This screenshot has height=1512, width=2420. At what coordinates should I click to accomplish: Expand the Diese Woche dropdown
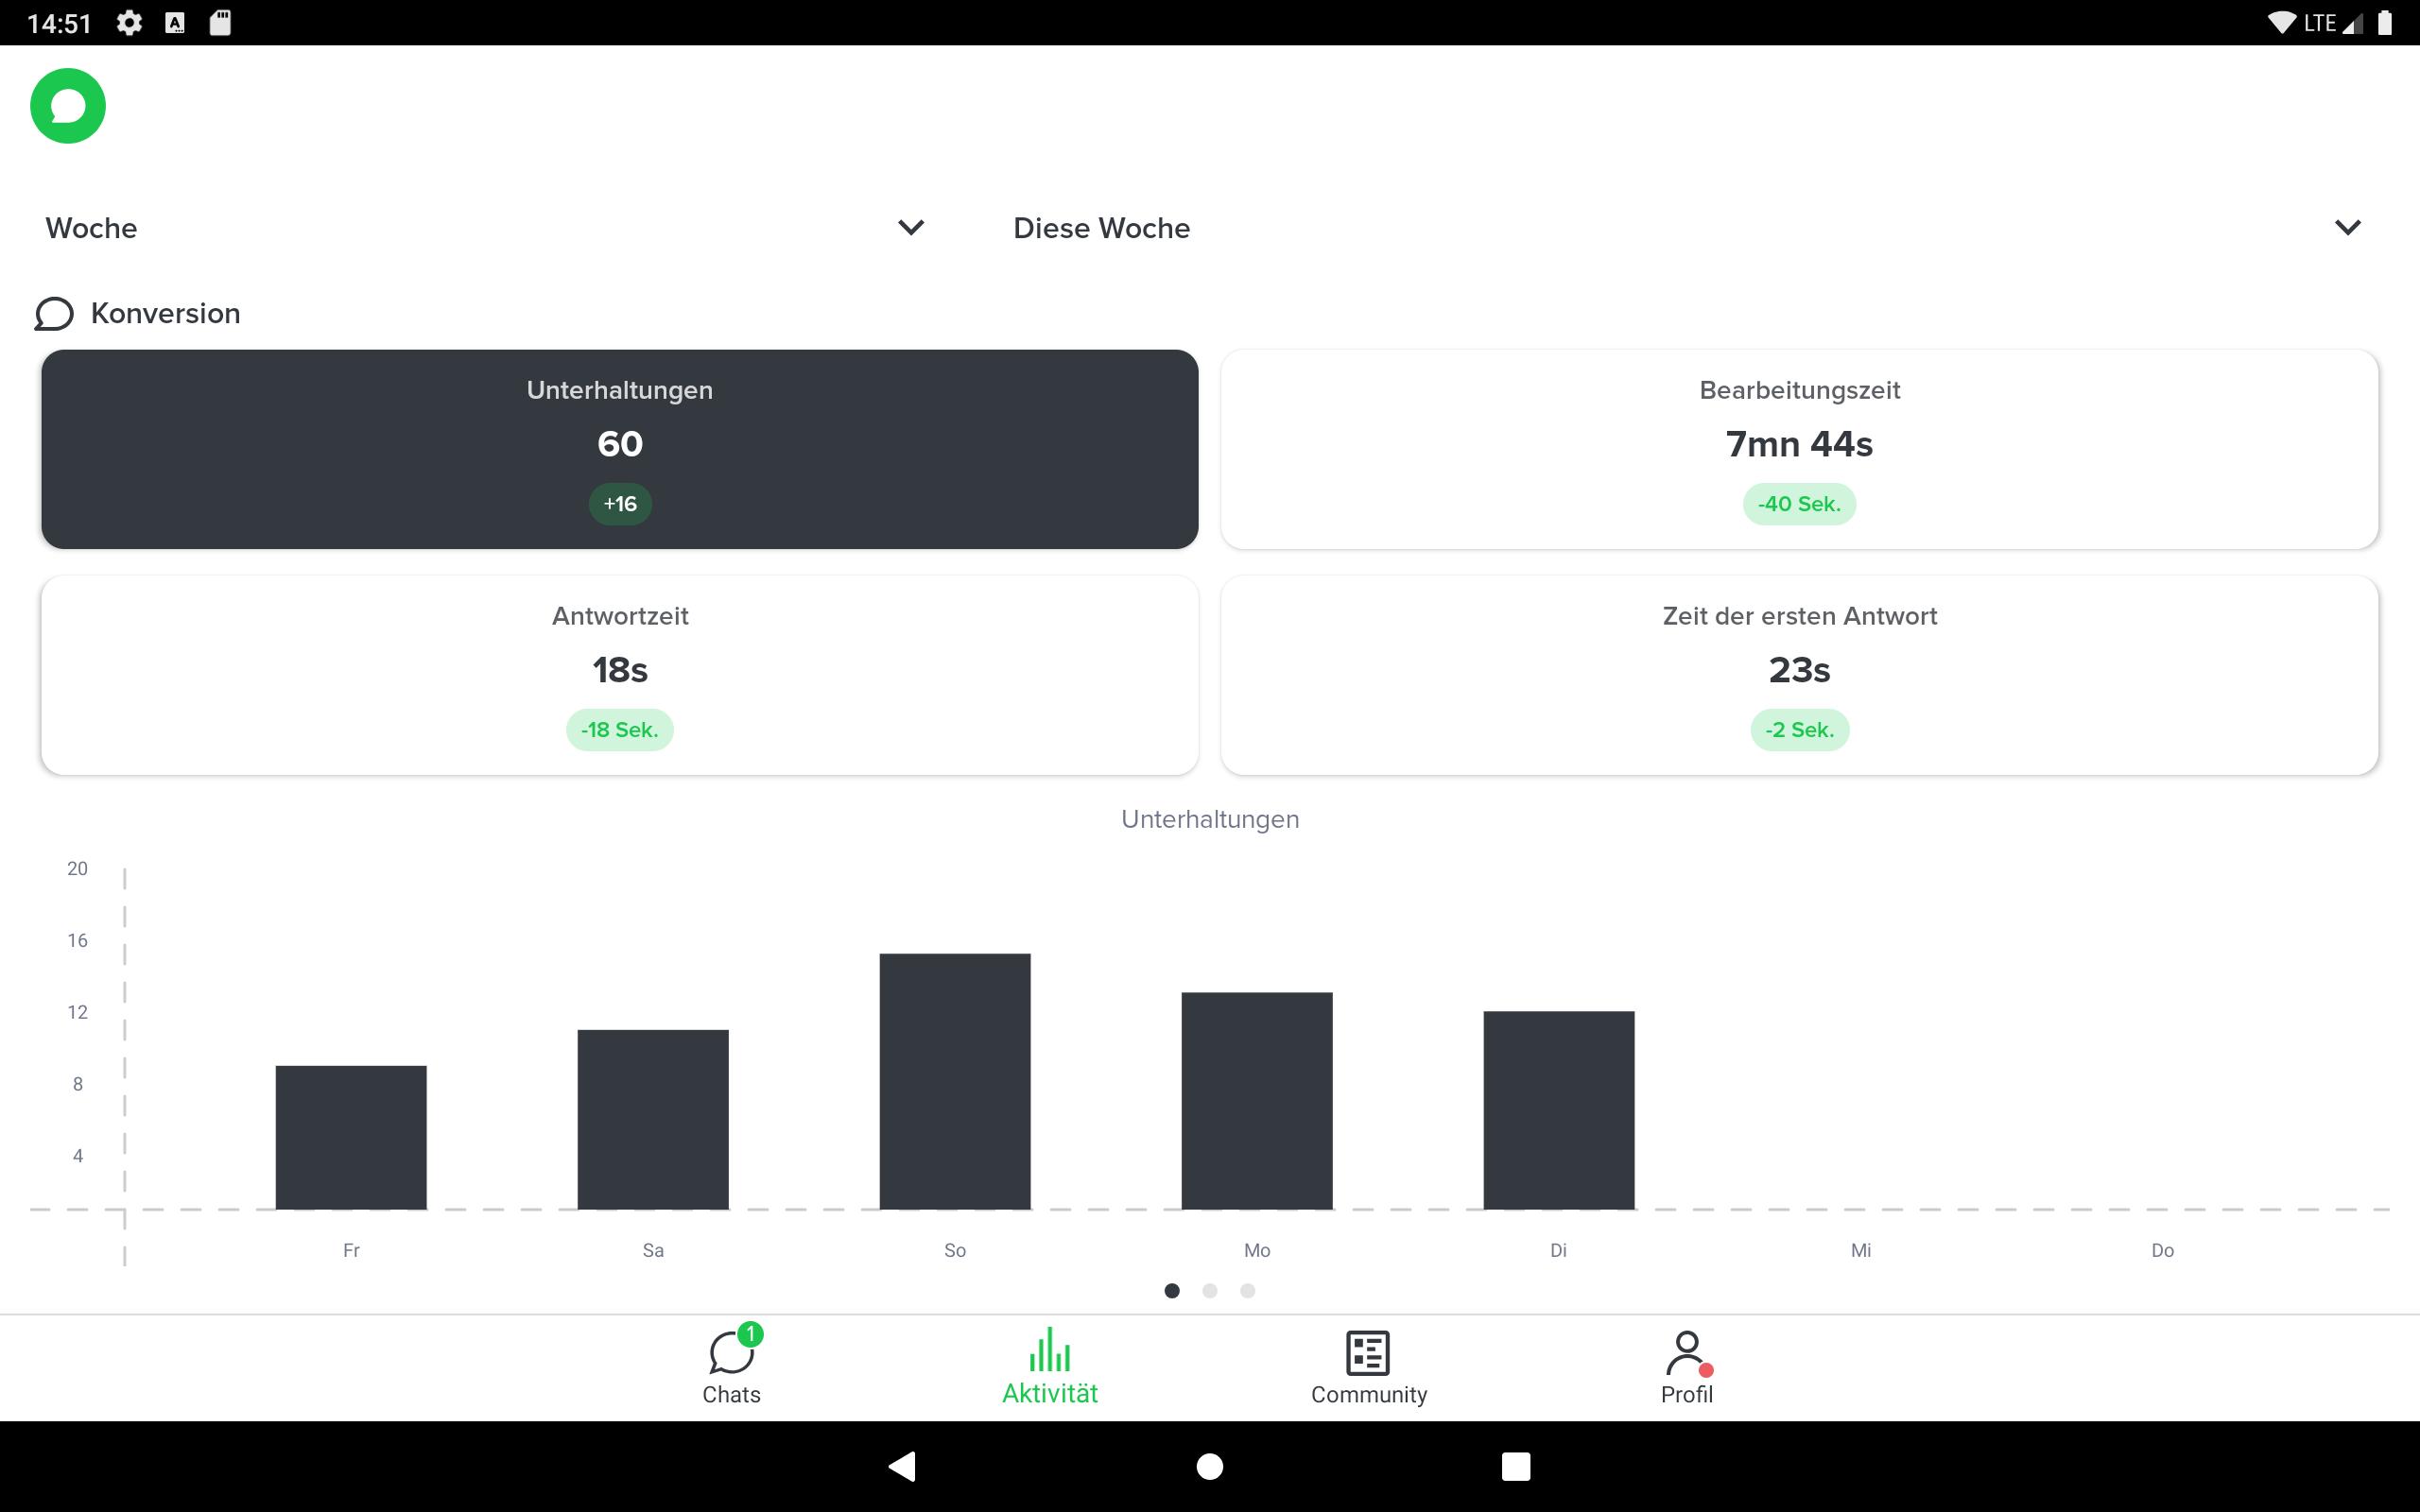(1688, 228)
